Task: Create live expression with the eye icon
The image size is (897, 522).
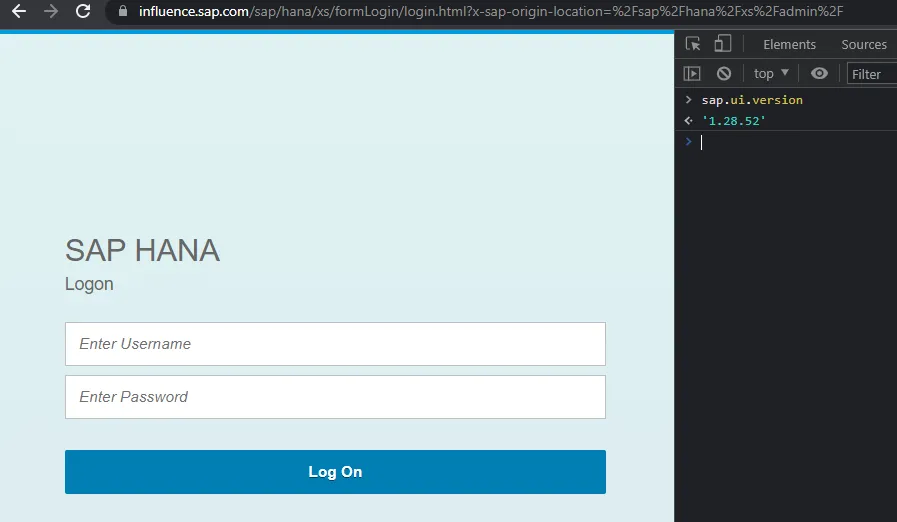Action: click(x=819, y=73)
